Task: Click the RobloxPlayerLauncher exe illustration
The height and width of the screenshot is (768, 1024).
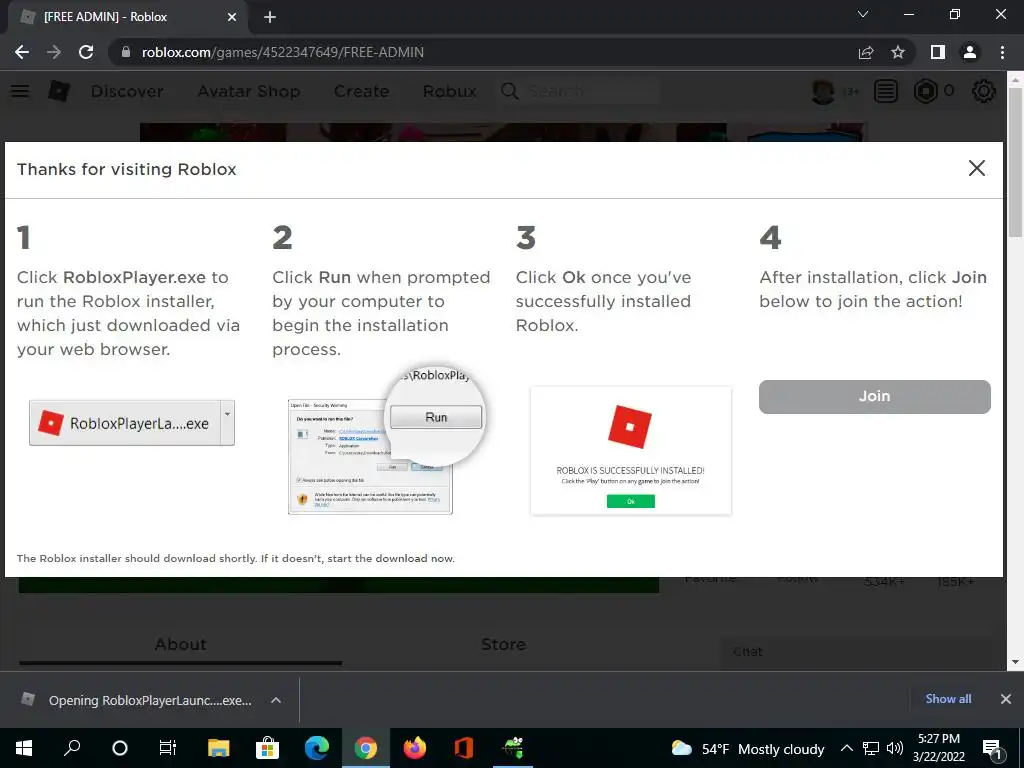Action: point(132,423)
